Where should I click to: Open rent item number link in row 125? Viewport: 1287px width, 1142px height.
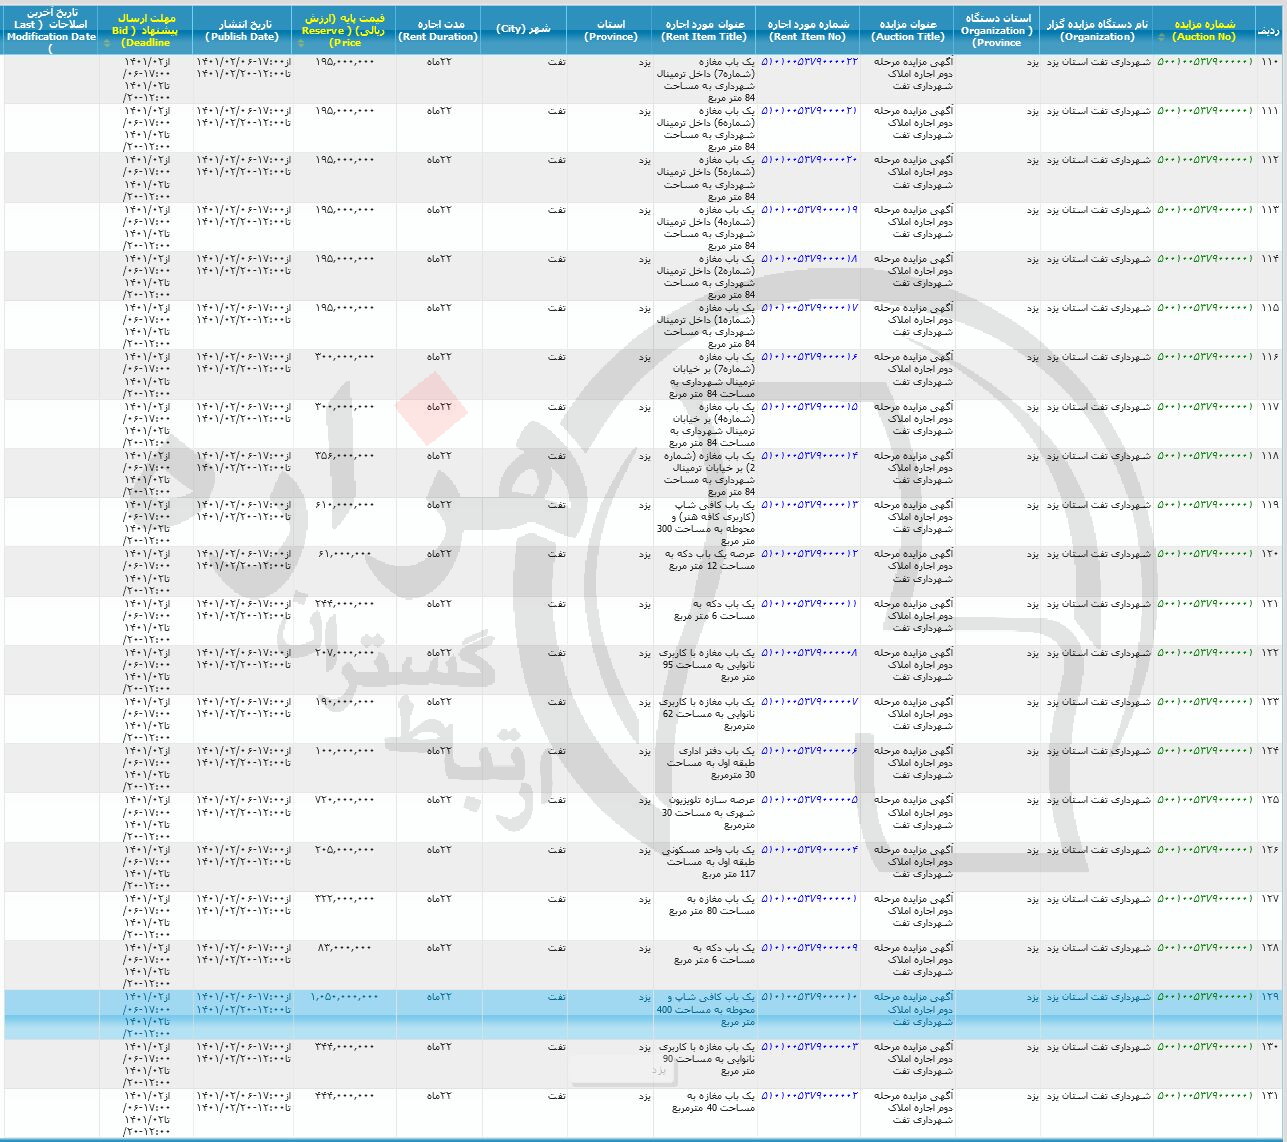[x=810, y=801]
